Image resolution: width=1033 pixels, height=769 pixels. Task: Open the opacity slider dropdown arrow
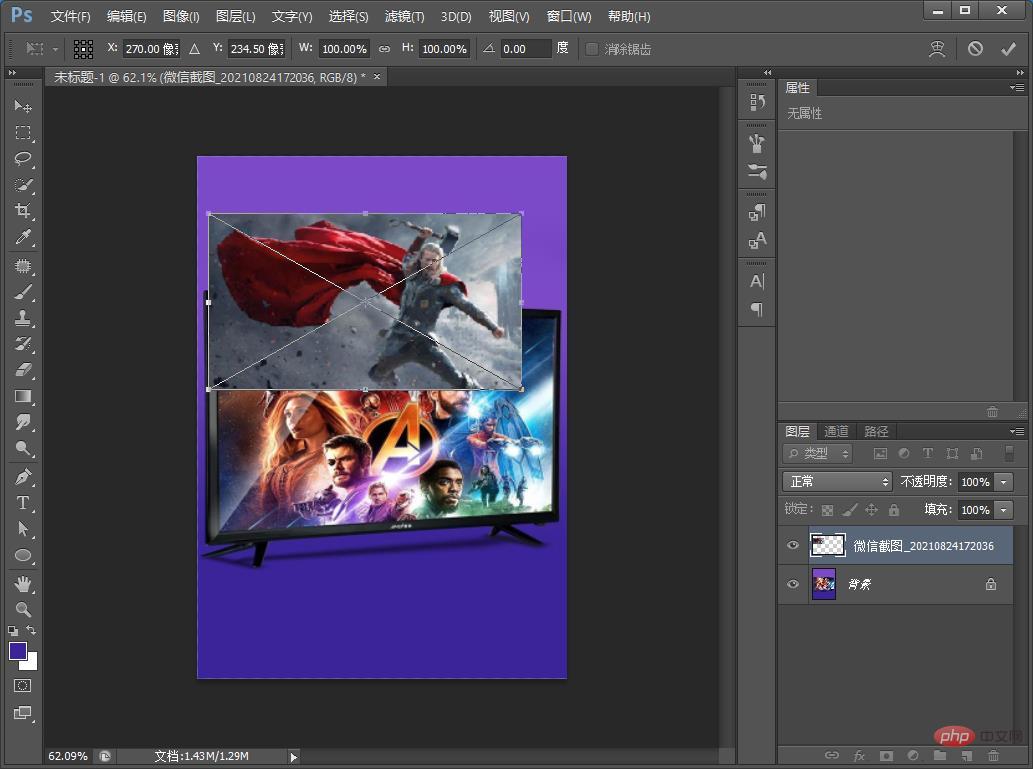1003,482
